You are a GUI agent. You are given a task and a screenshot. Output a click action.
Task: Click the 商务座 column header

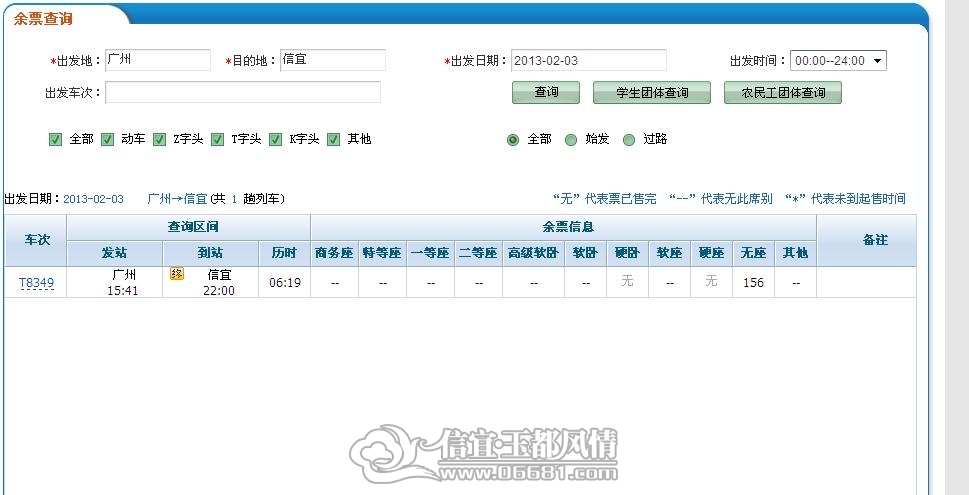(x=334, y=253)
